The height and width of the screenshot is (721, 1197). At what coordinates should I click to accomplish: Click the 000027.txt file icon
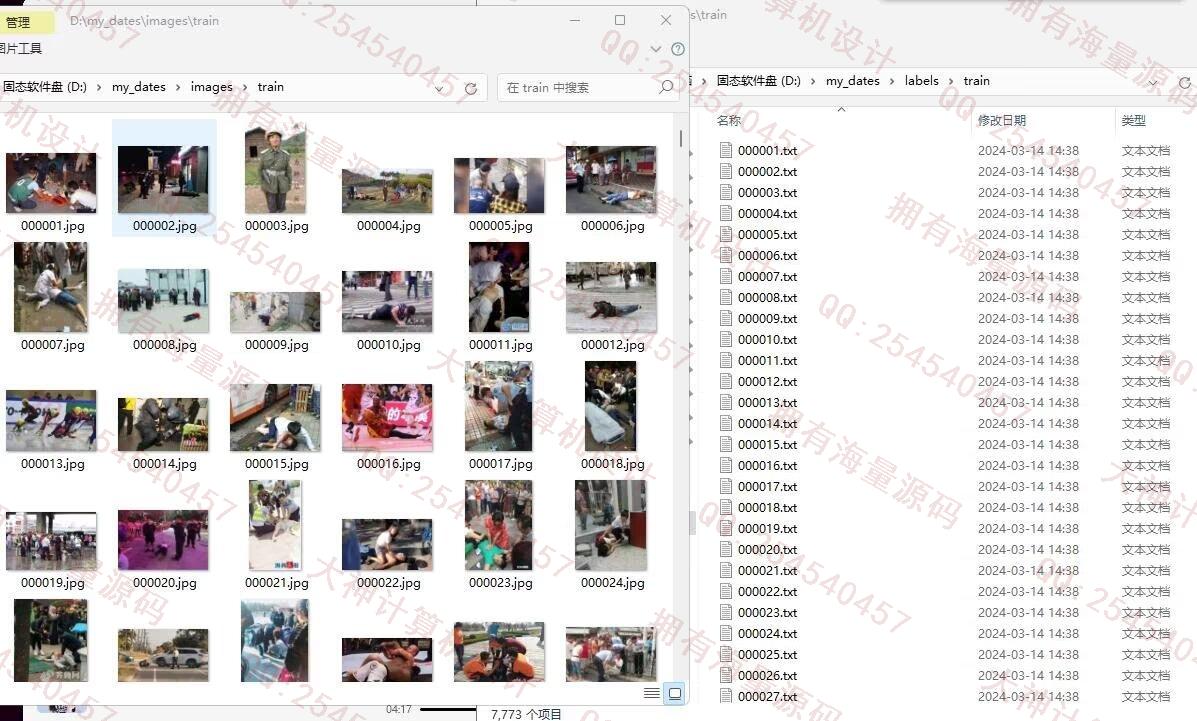(726, 697)
